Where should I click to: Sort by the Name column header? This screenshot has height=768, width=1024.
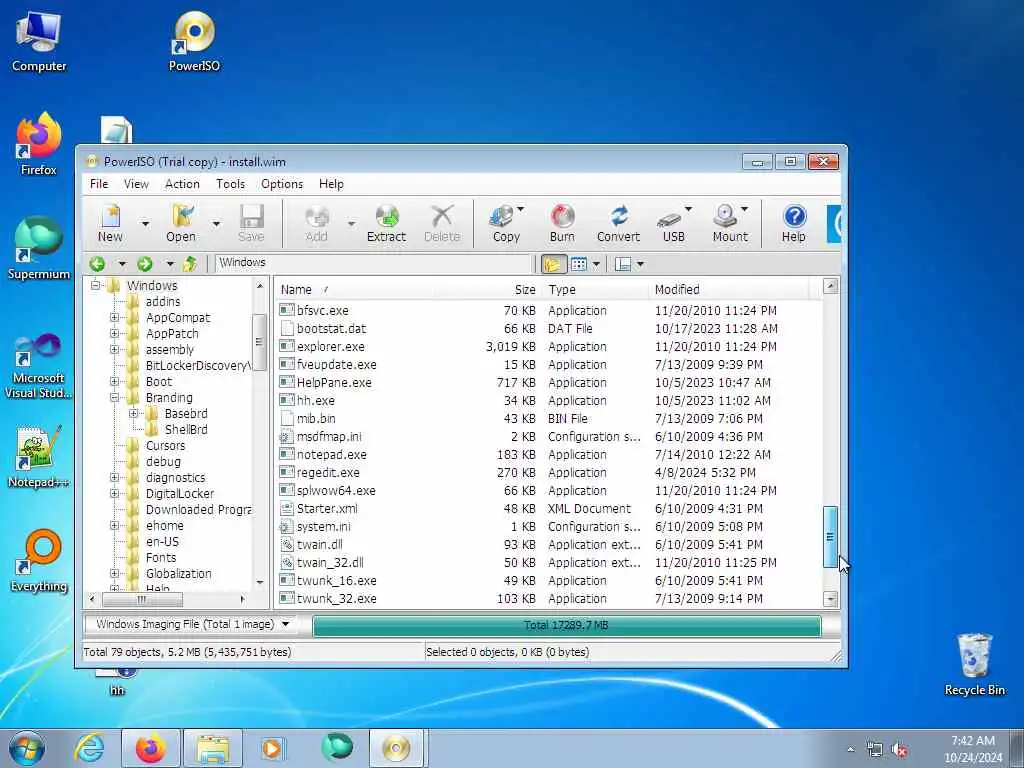pos(356,289)
